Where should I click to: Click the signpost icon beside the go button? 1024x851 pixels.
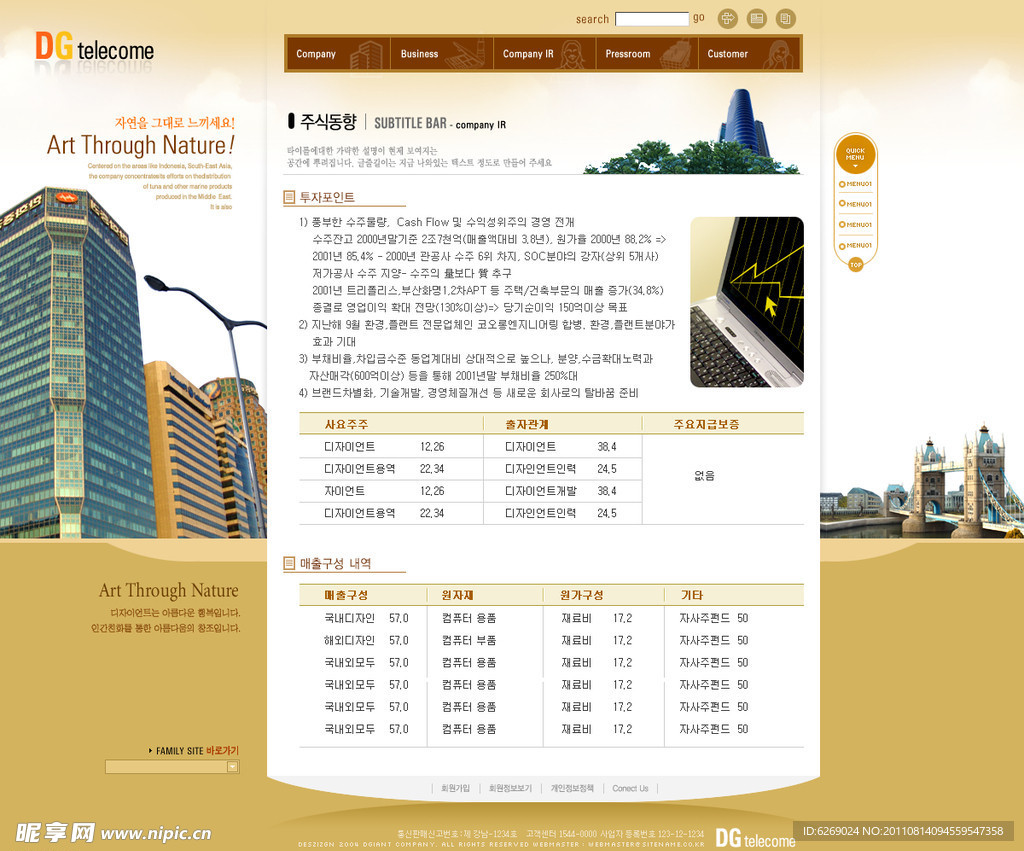coord(728,18)
